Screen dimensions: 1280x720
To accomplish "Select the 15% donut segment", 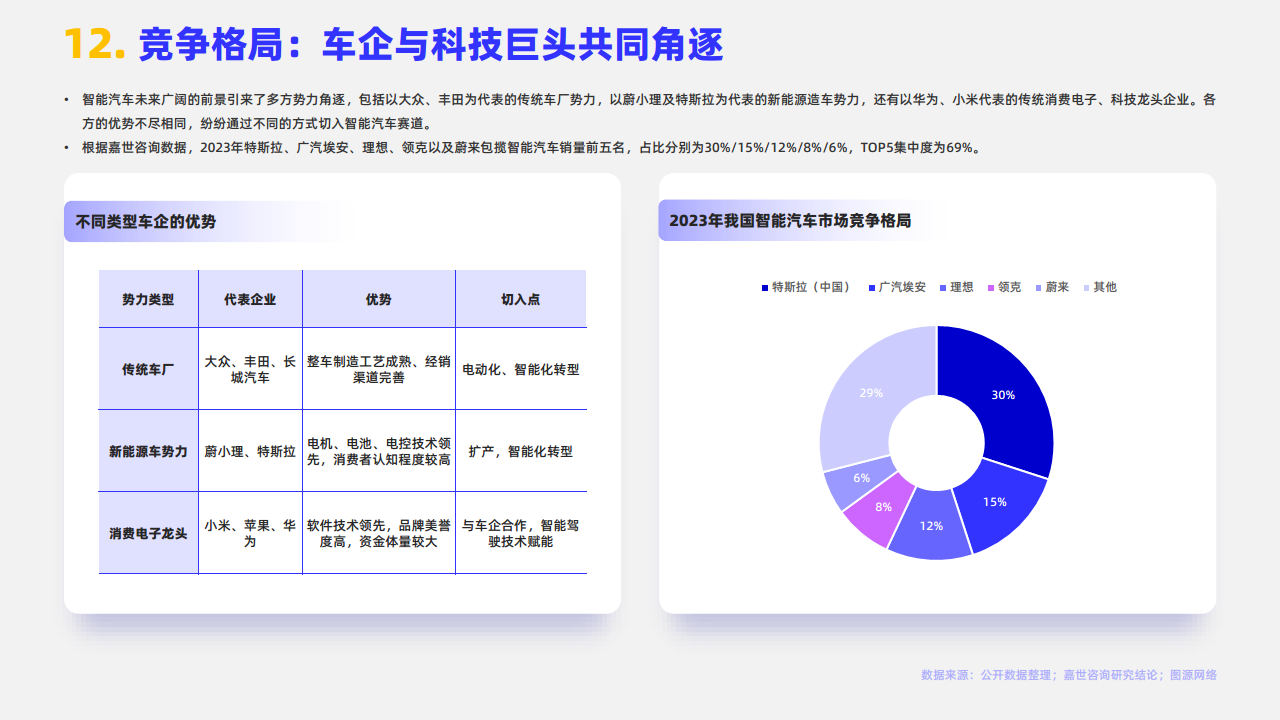I will [x=994, y=502].
